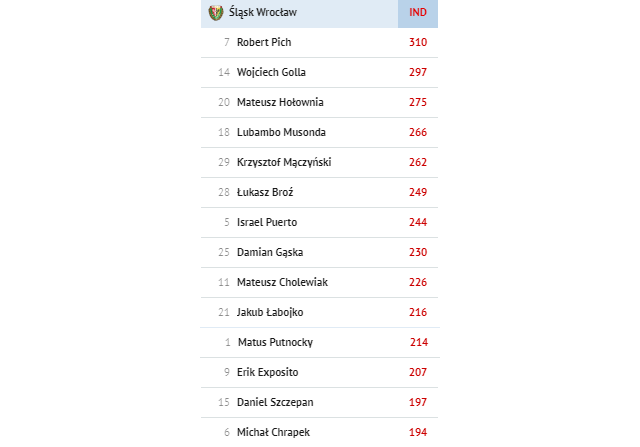640x447 pixels.
Task: Choose Mateusz Hołownia from the list
Action: pyautogui.click(x=280, y=102)
